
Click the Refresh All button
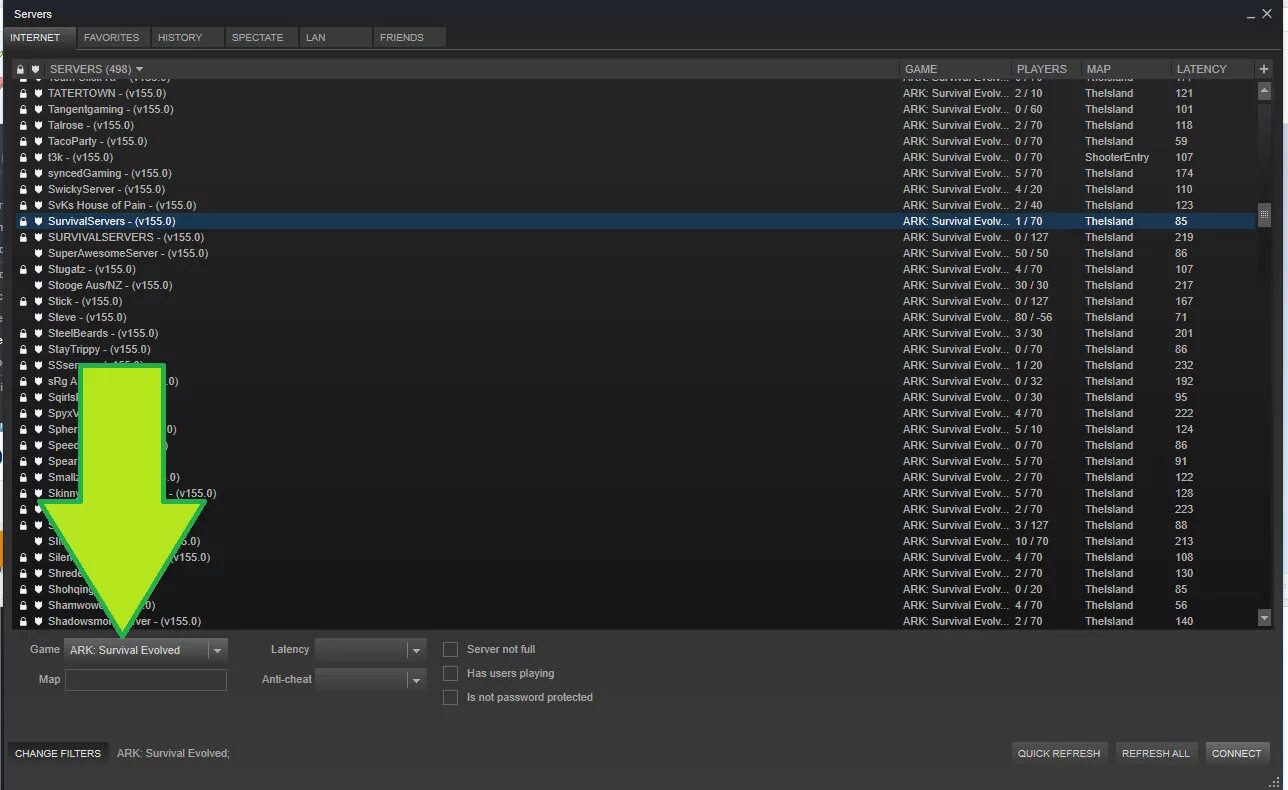(1156, 753)
